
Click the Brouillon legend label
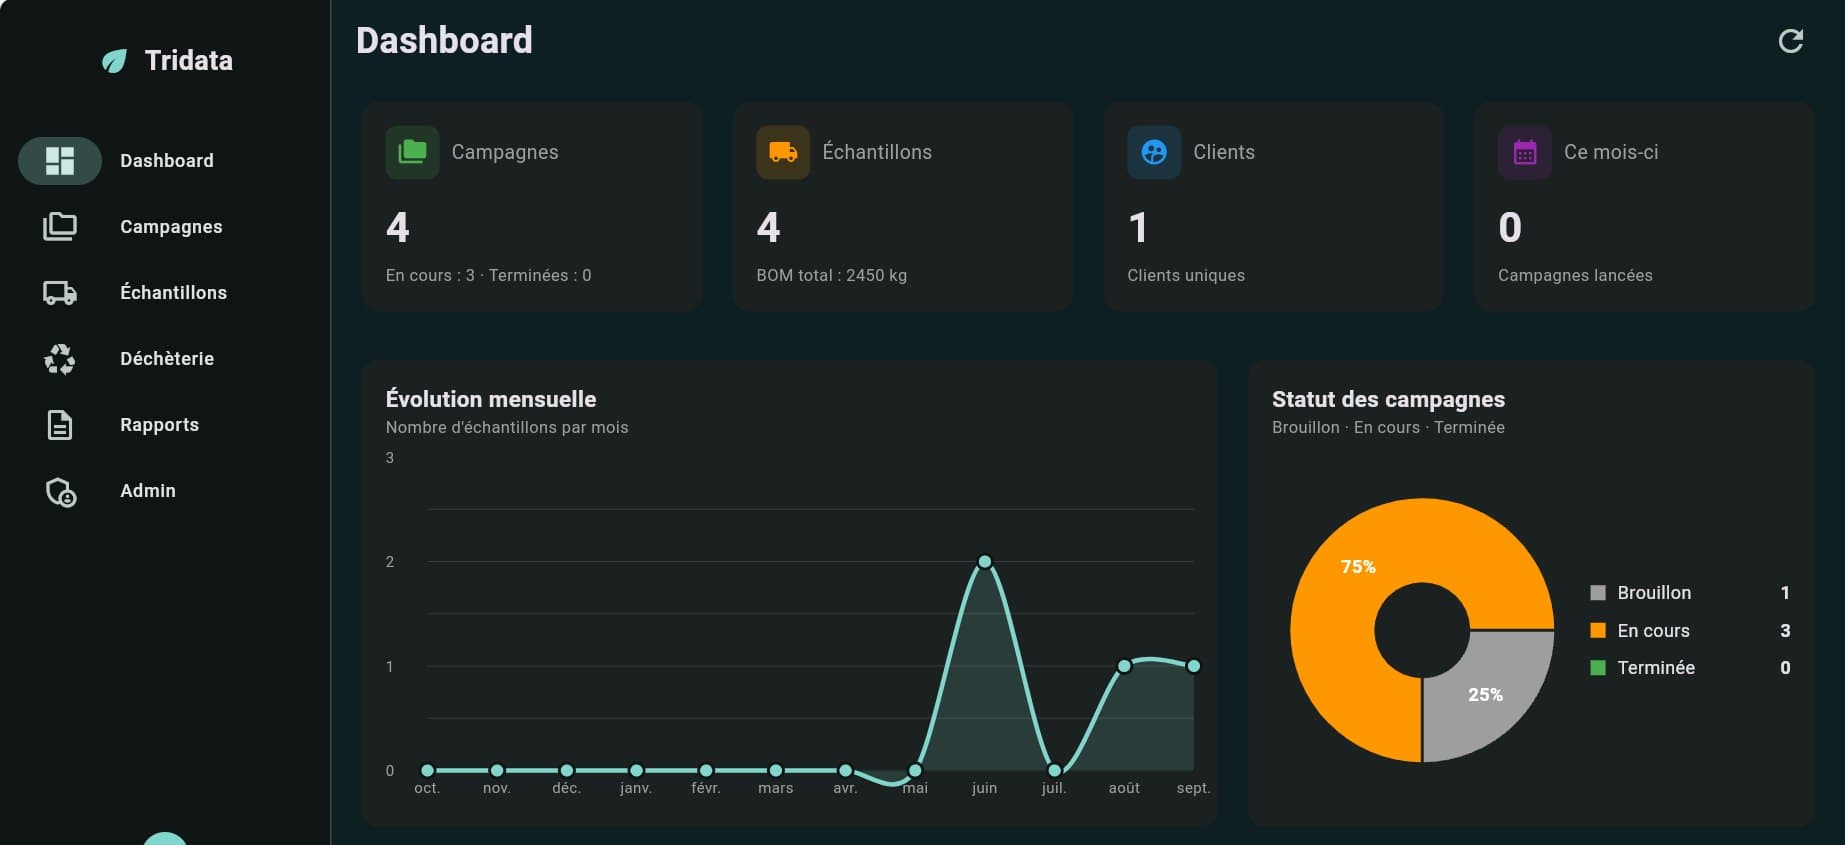[x=1654, y=593]
